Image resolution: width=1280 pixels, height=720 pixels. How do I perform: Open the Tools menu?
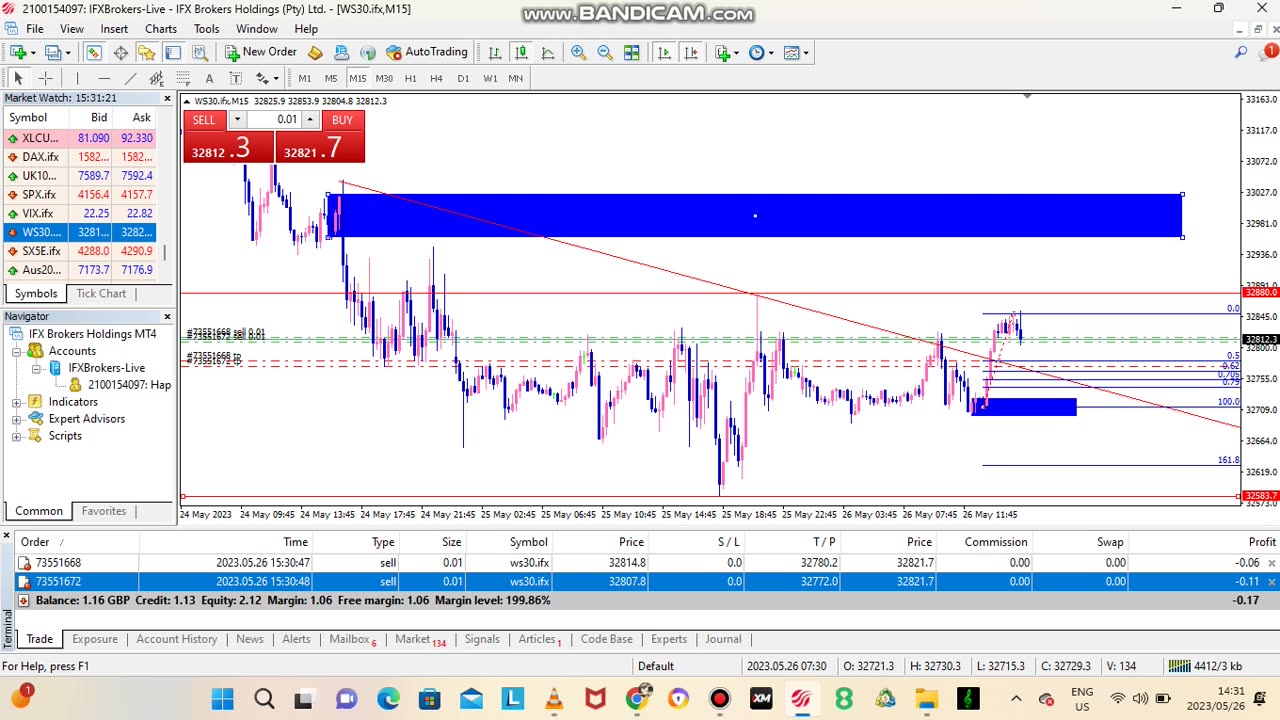tap(206, 29)
